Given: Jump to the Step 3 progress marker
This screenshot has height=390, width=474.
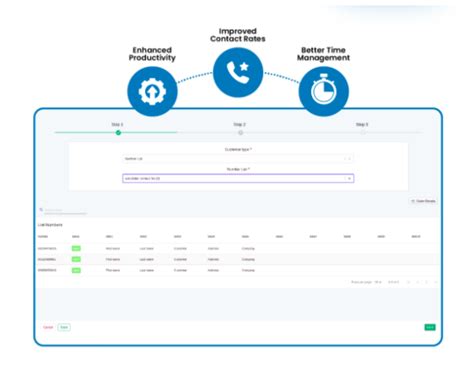Looking at the screenshot, I should point(363,133).
